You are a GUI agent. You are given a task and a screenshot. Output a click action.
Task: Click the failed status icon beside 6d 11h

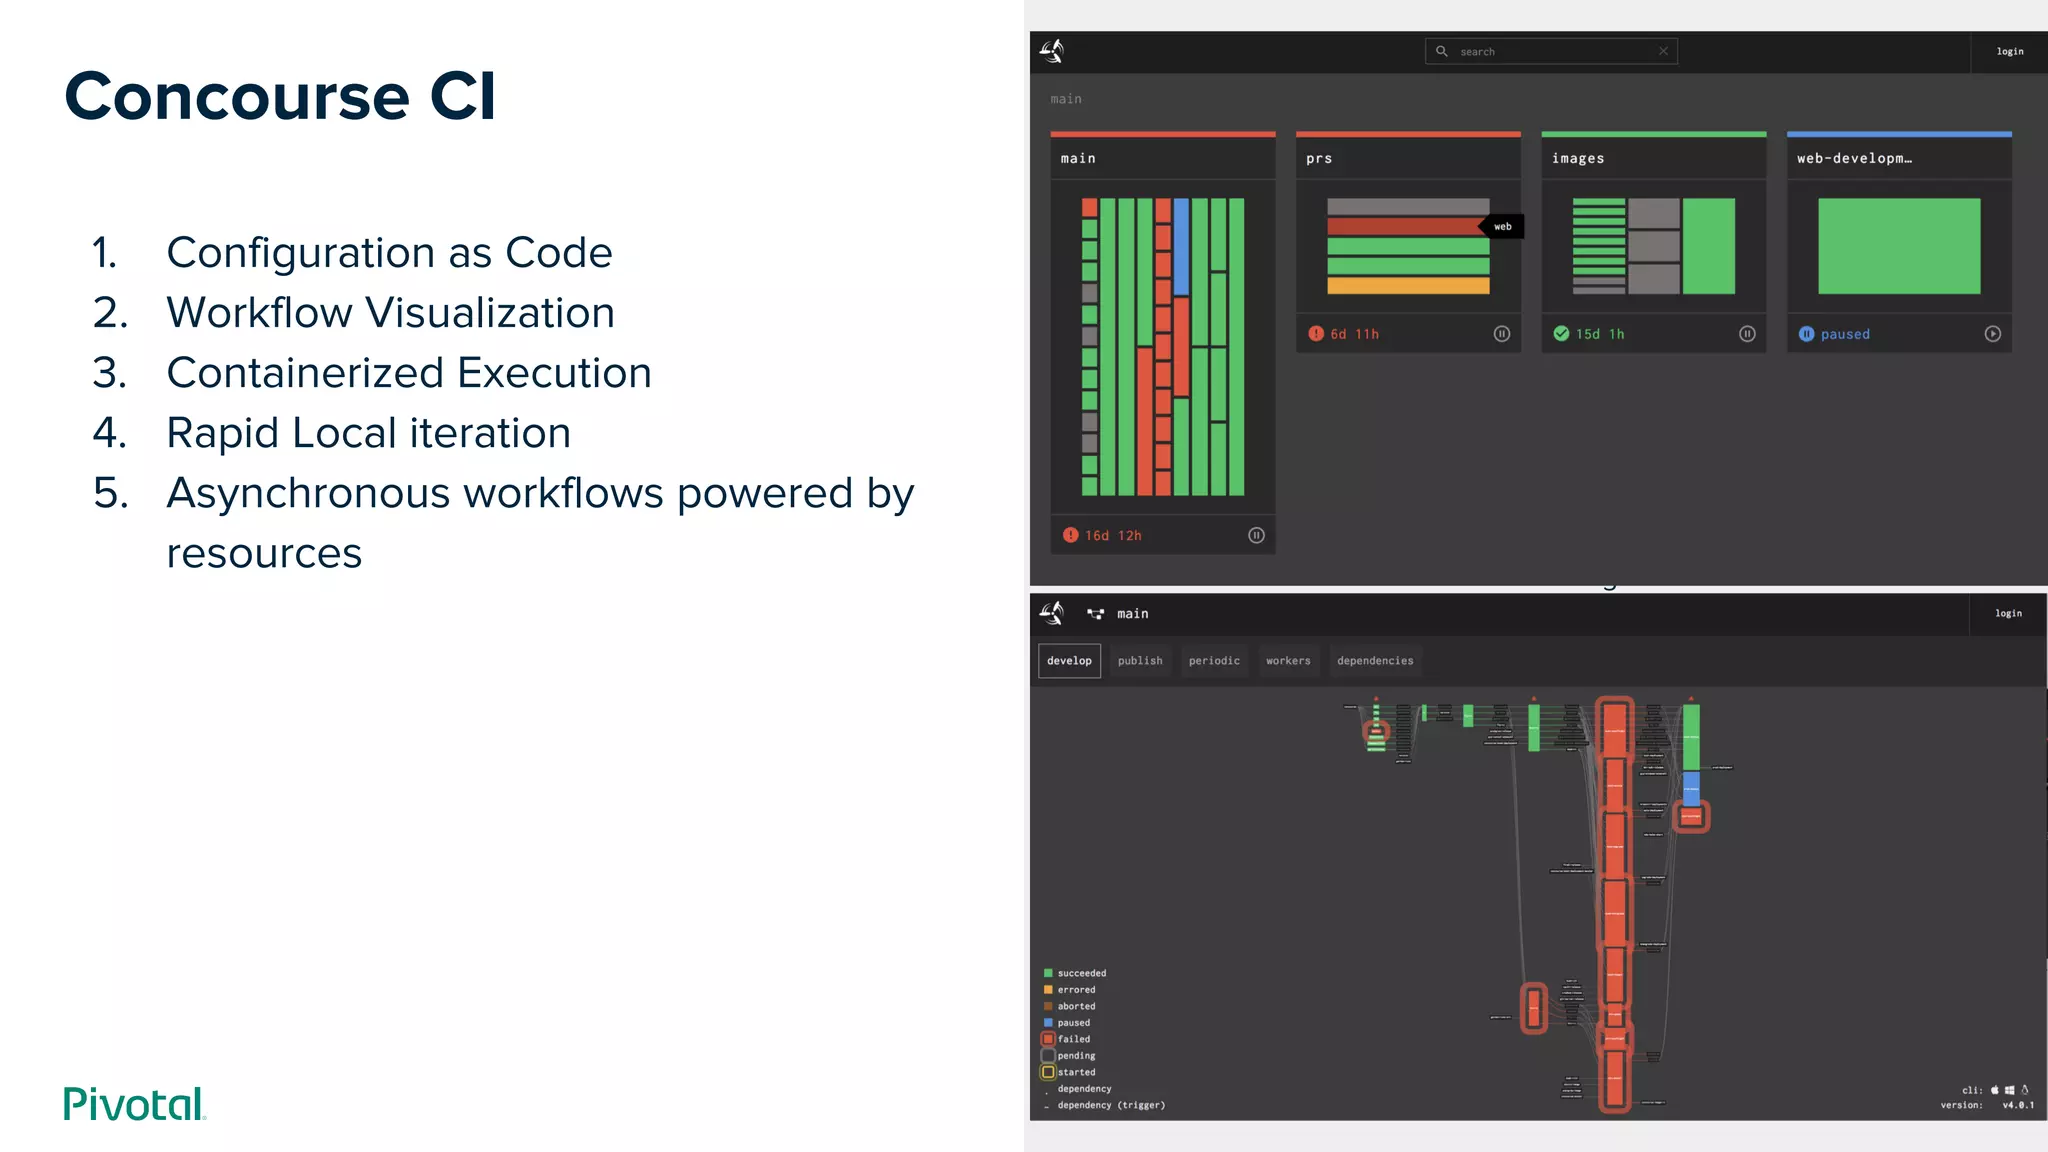(1316, 334)
